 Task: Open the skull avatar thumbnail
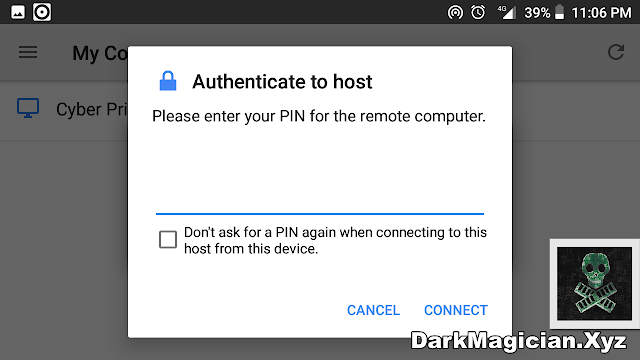[595, 284]
